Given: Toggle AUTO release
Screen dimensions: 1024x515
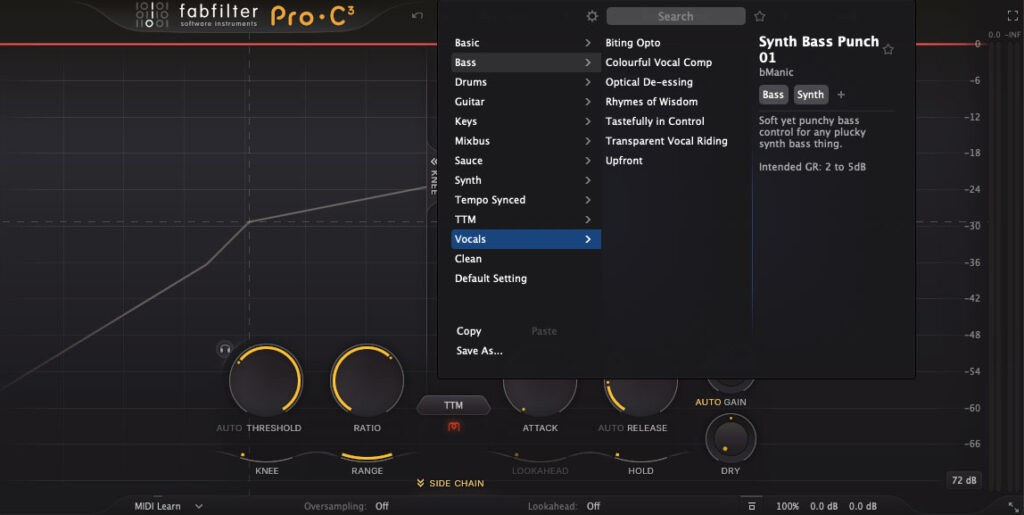Looking at the screenshot, I should click(x=611, y=428).
